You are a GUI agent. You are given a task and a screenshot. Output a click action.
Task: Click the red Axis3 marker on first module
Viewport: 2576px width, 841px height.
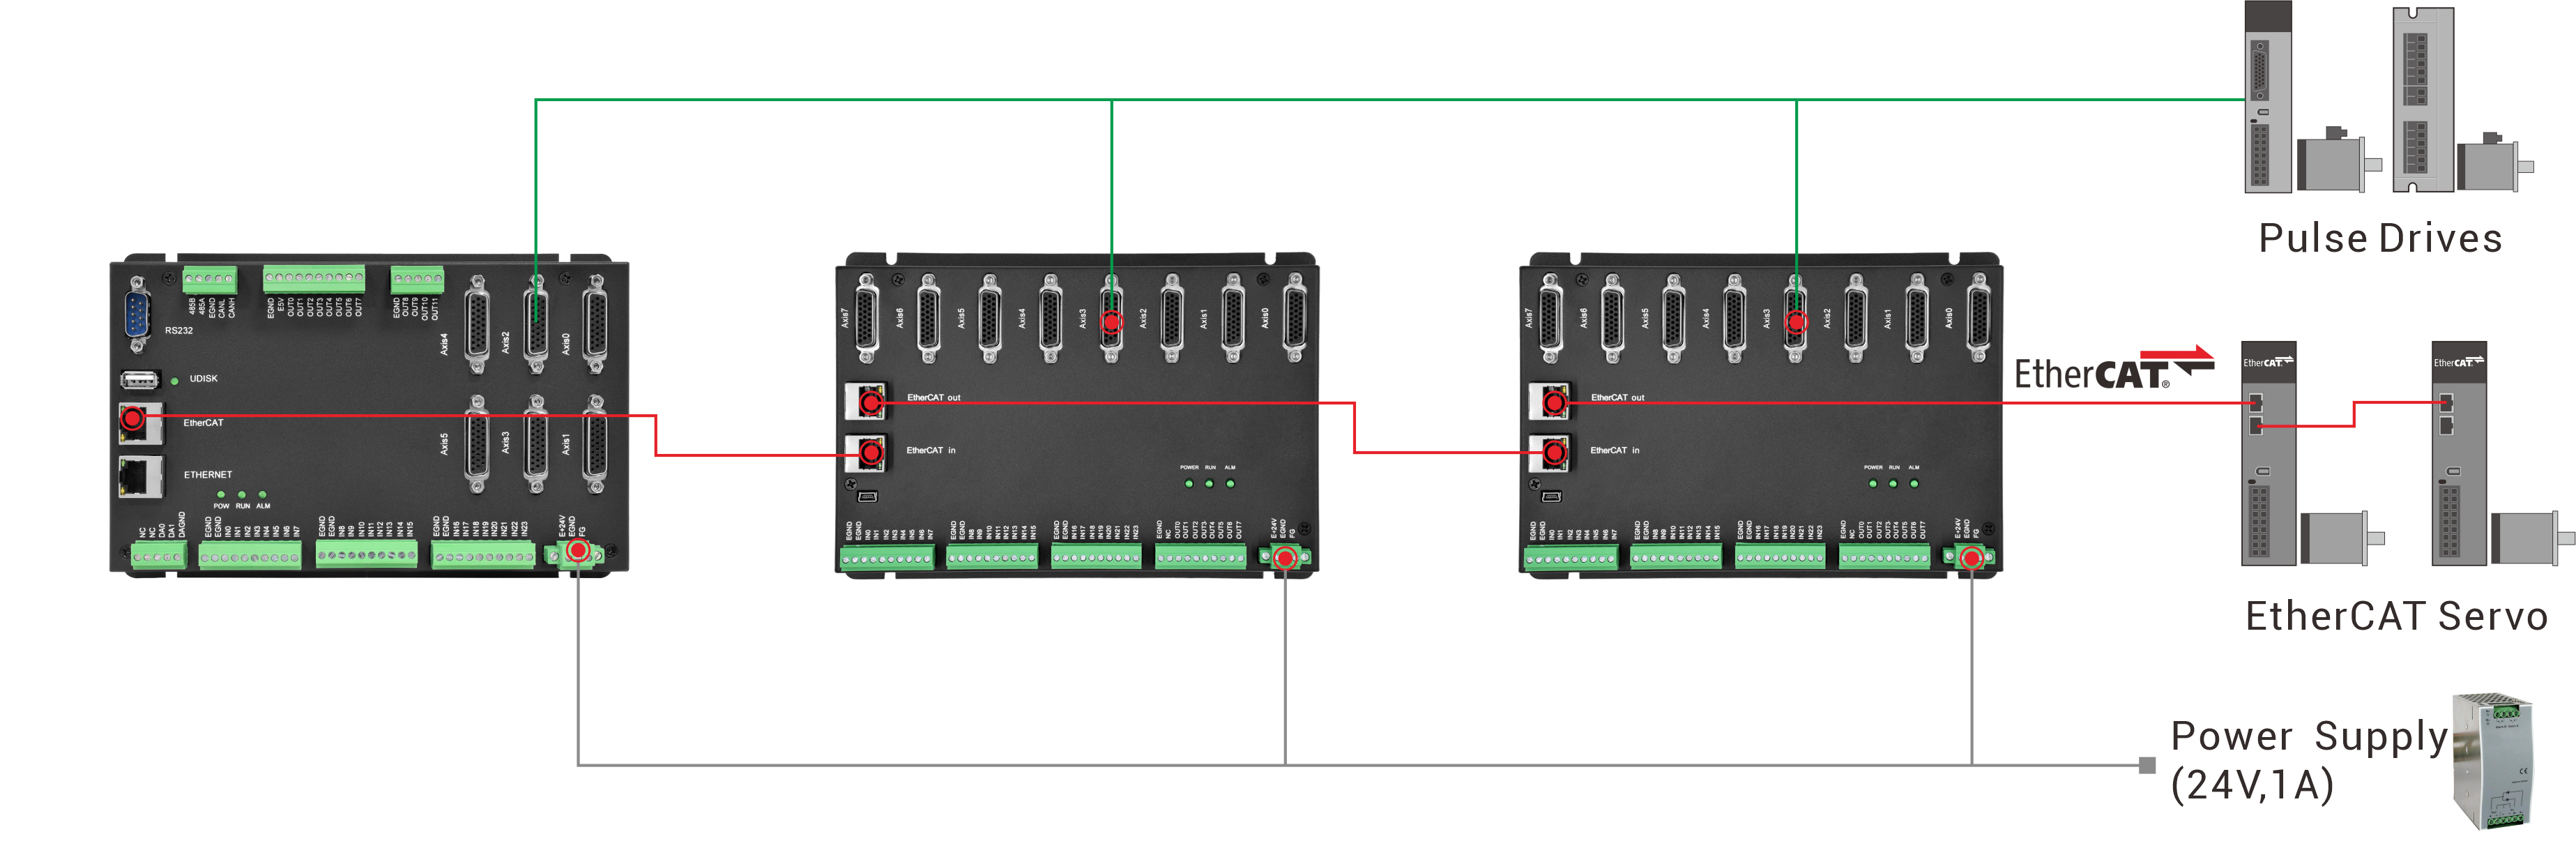[1111, 322]
